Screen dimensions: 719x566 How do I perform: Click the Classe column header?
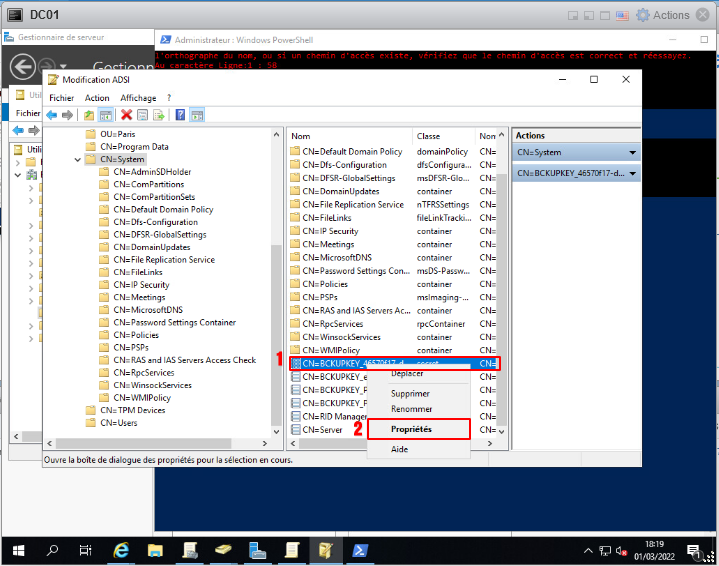coord(428,136)
